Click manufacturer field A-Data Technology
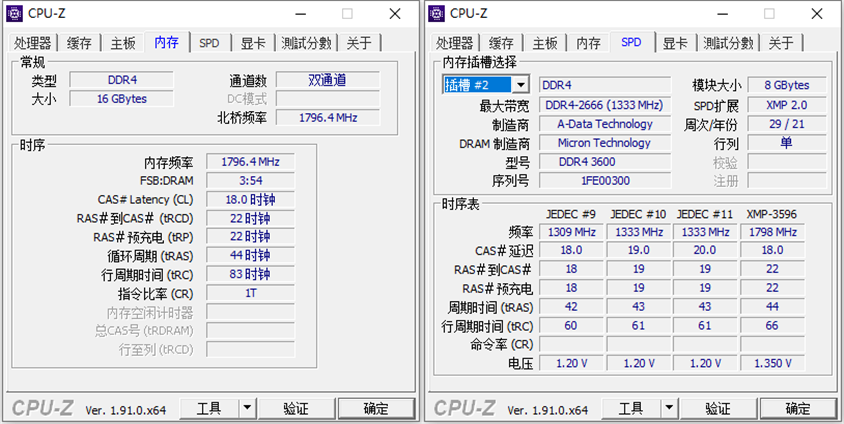 coord(605,124)
